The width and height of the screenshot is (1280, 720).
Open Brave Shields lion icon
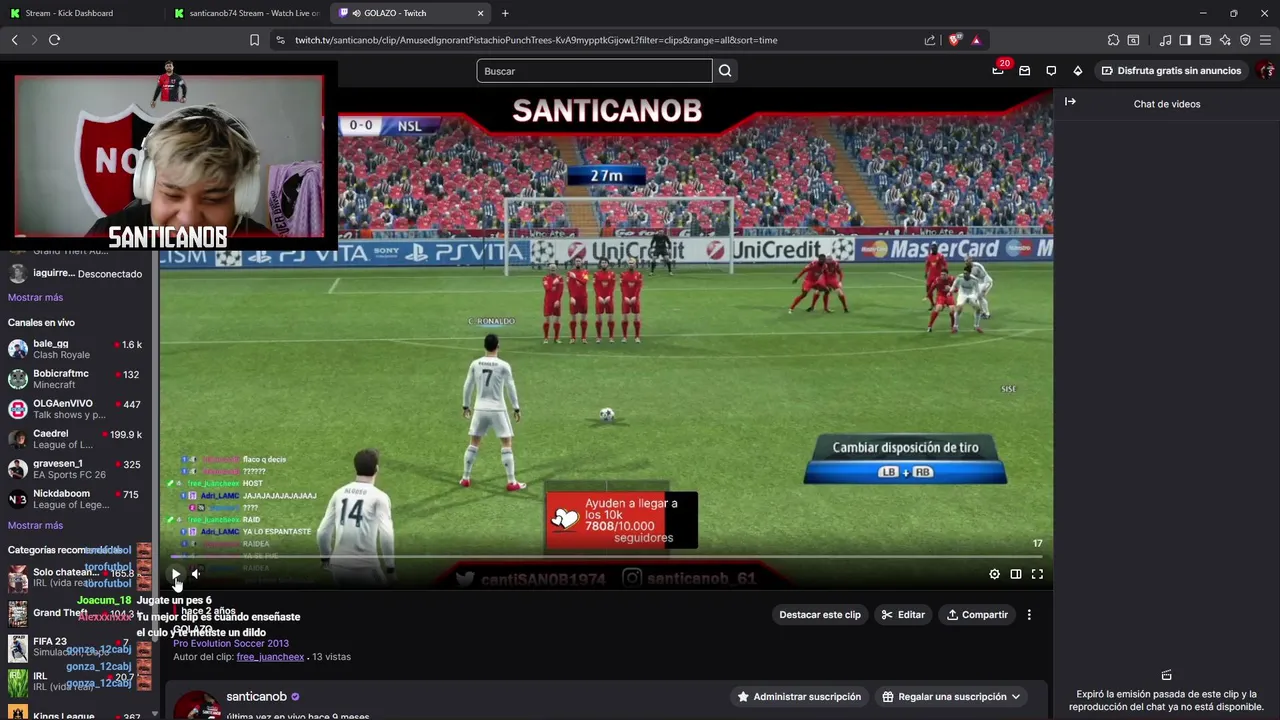point(955,40)
